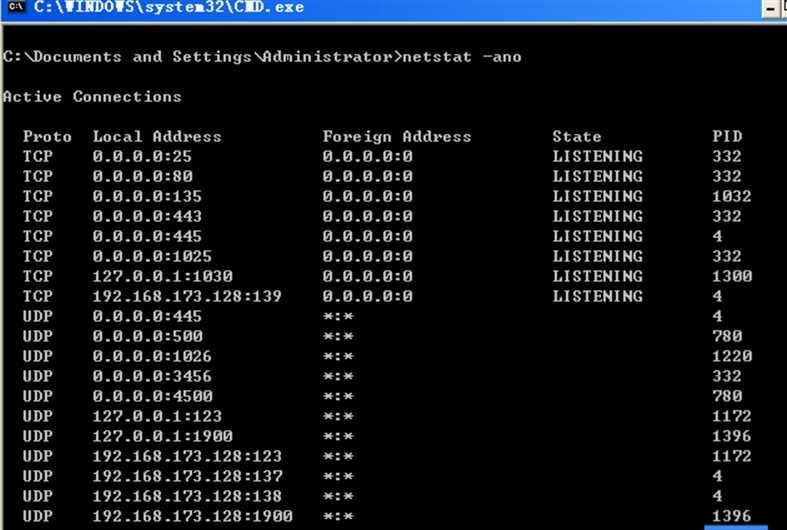Click TCP in the 0.0.0.0:80 row
787x530 pixels.
pos(38,177)
